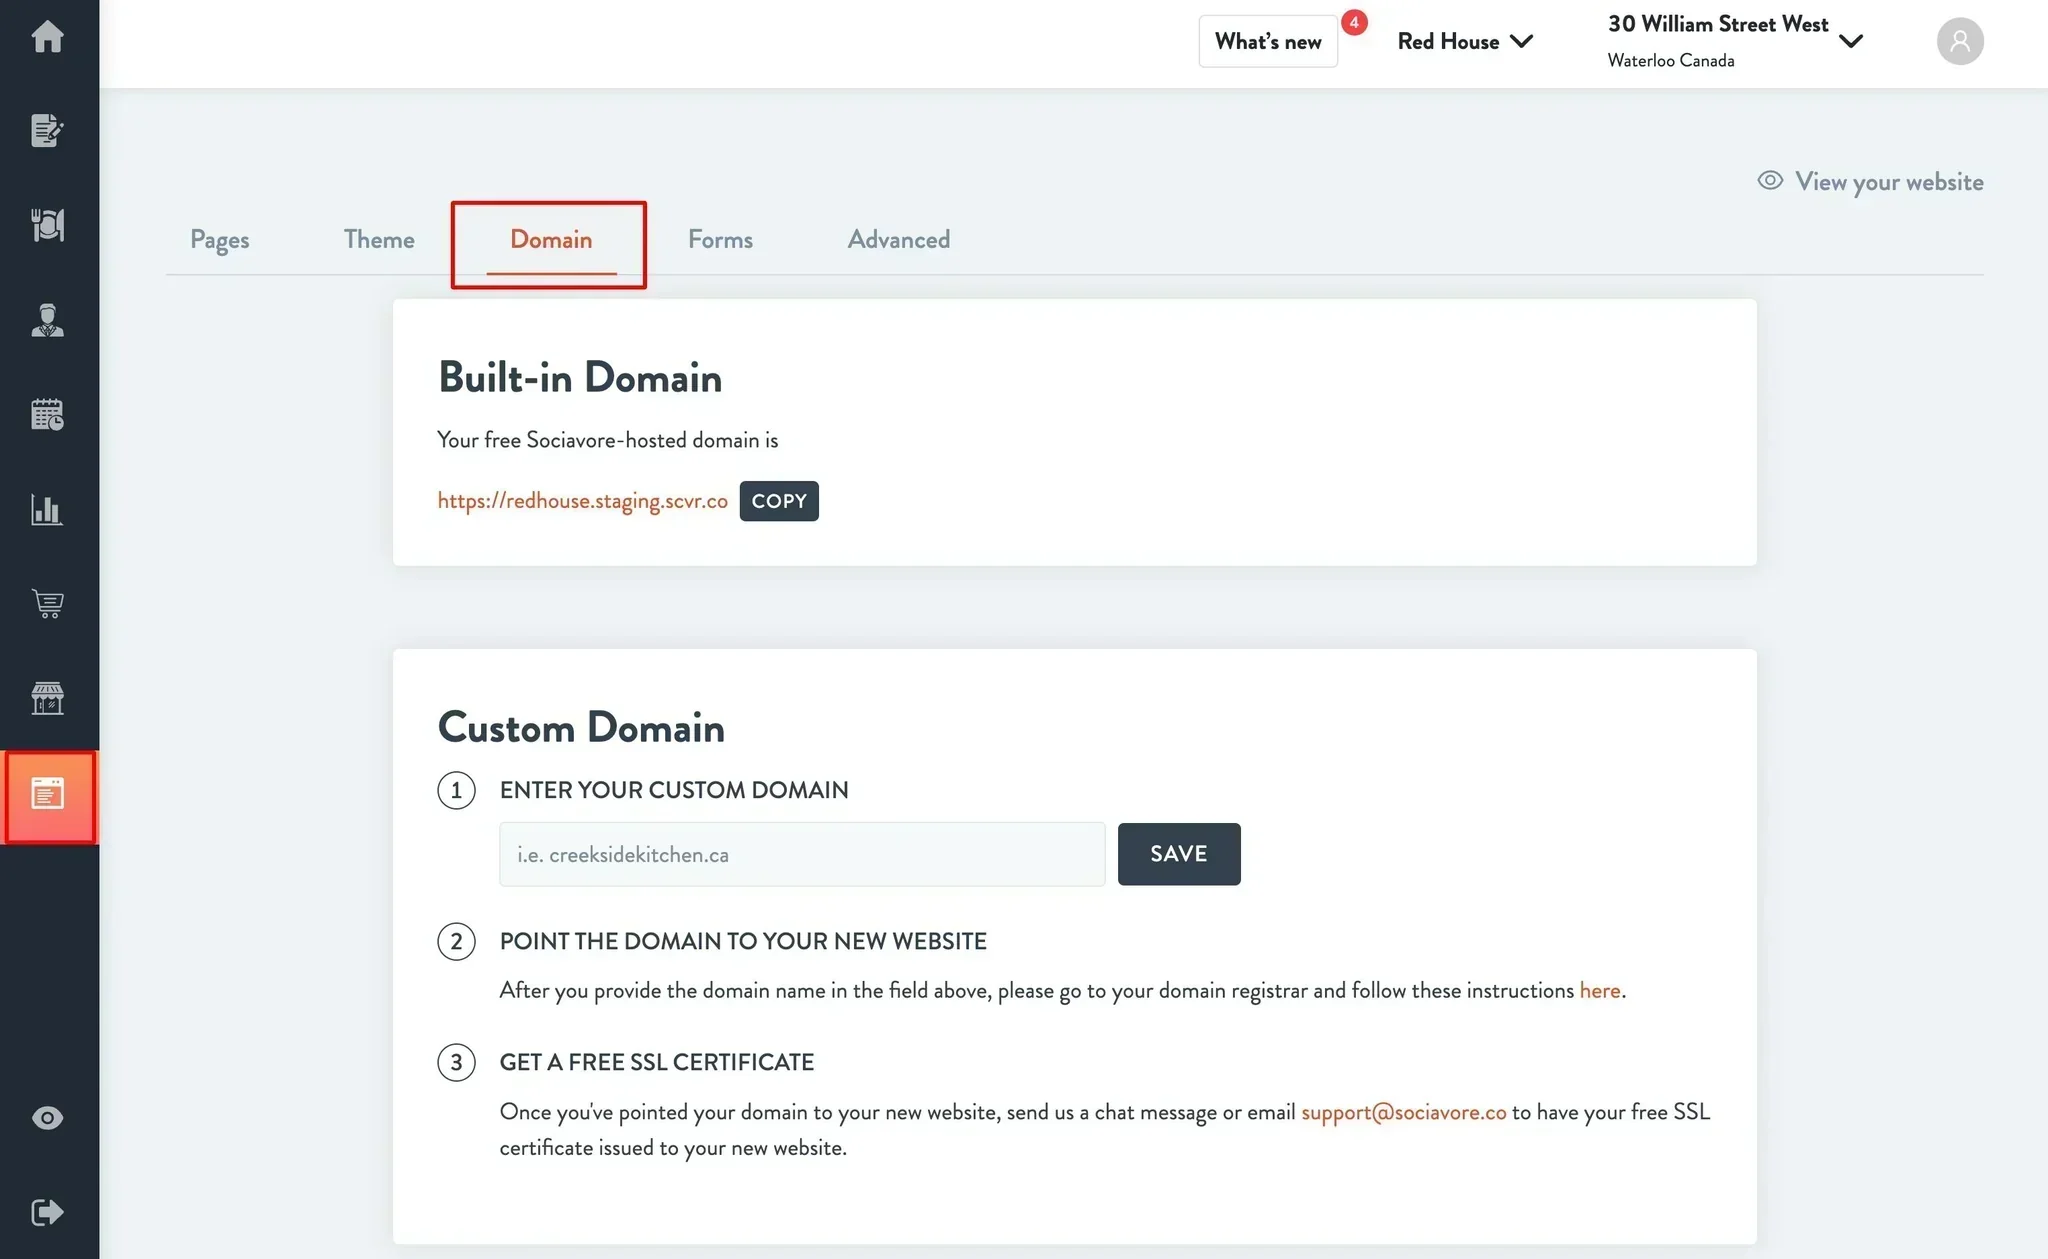Click the 'Waterloo Canada' location text
This screenshot has width=2048, height=1259.
tap(1671, 60)
